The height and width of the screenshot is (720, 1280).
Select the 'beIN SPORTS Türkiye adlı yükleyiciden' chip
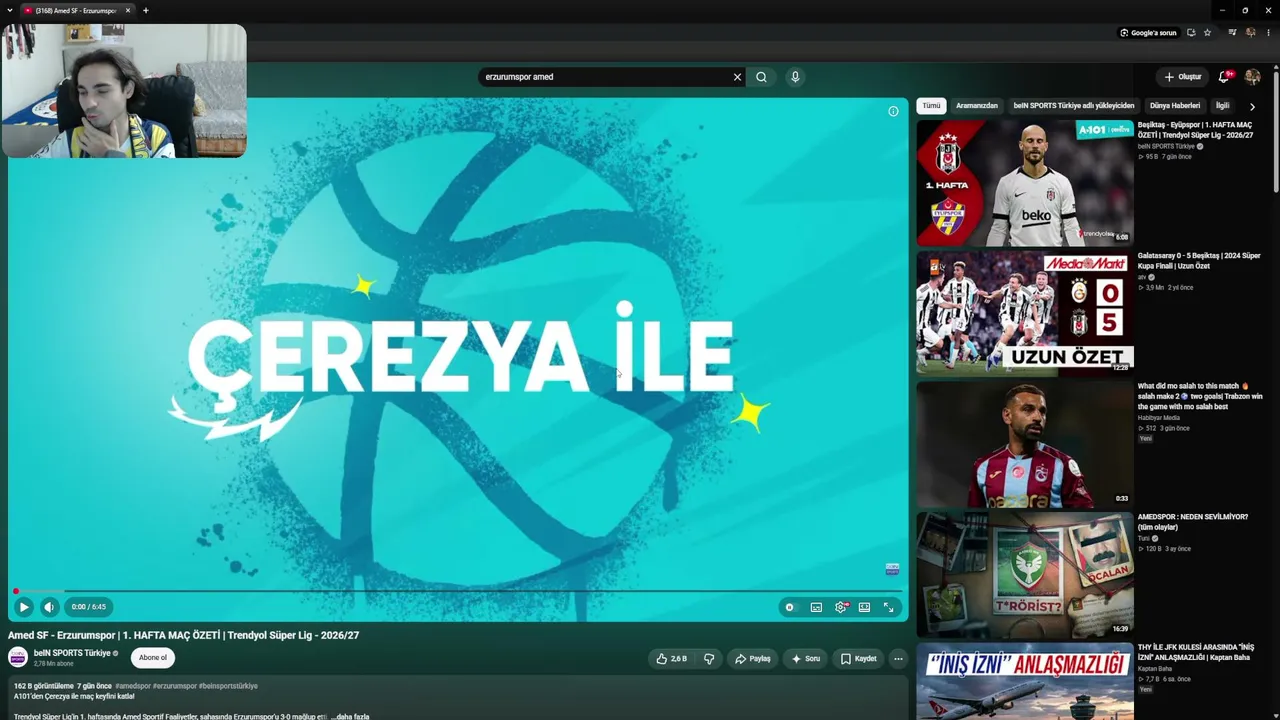[x=1074, y=106]
